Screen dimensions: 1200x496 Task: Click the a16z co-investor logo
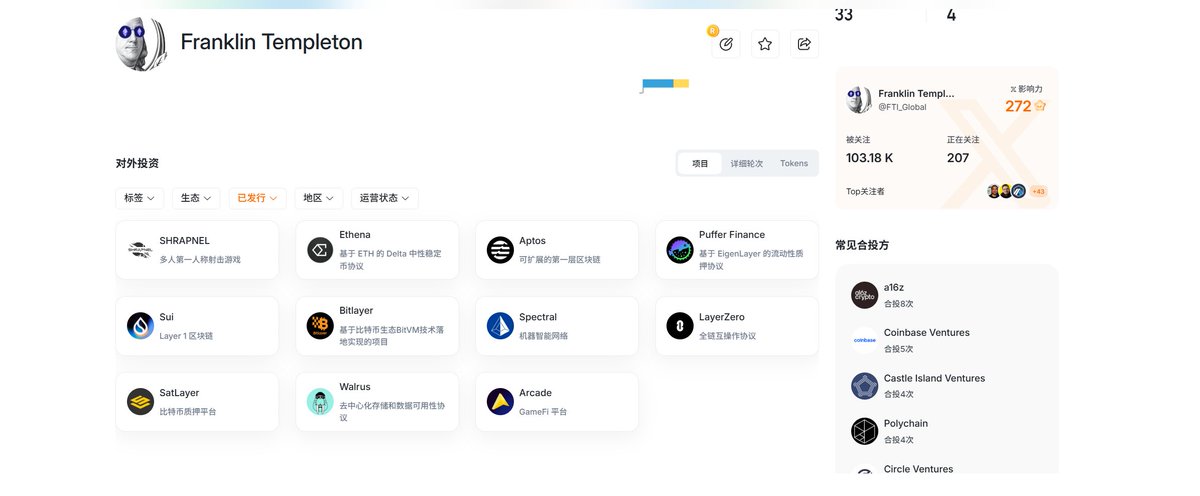(x=864, y=295)
